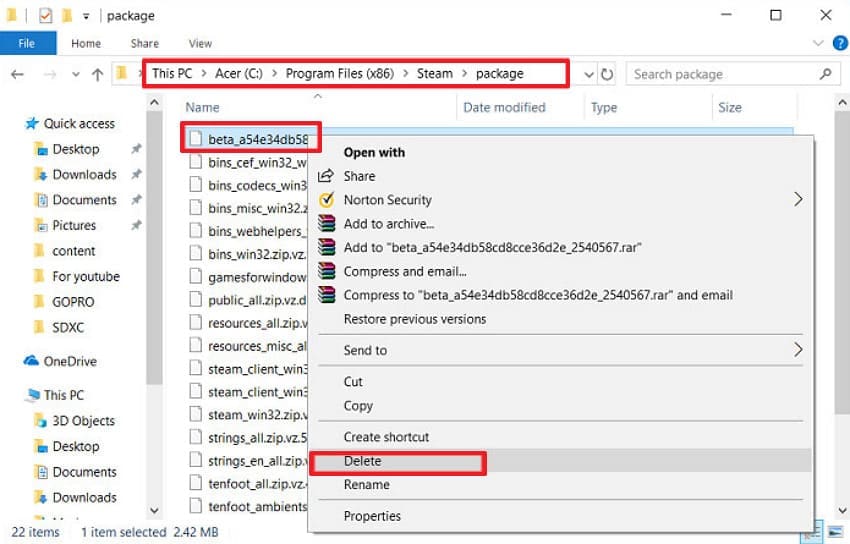Choose Cut in context menu
This screenshot has width=850, height=544.
pos(353,381)
